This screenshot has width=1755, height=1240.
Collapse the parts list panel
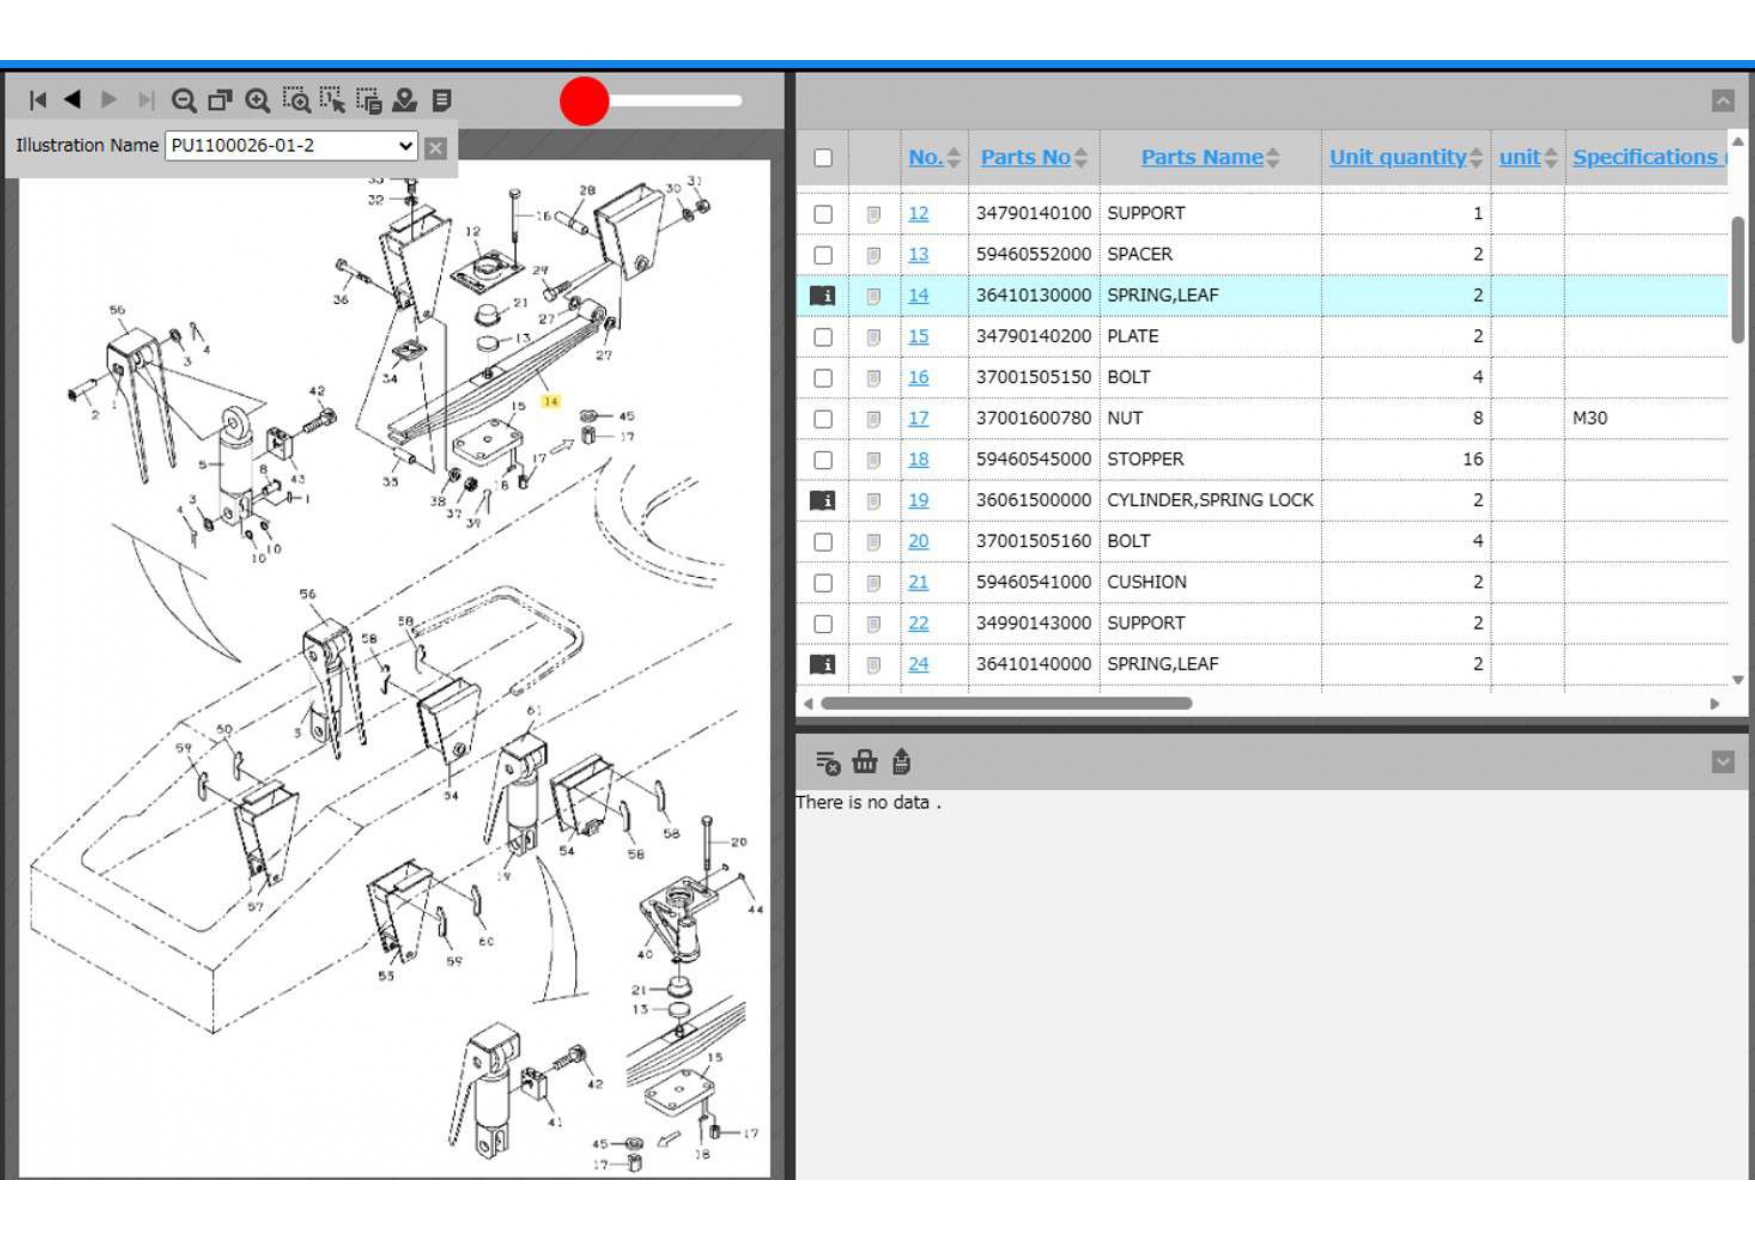click(x=1722, y=101)
